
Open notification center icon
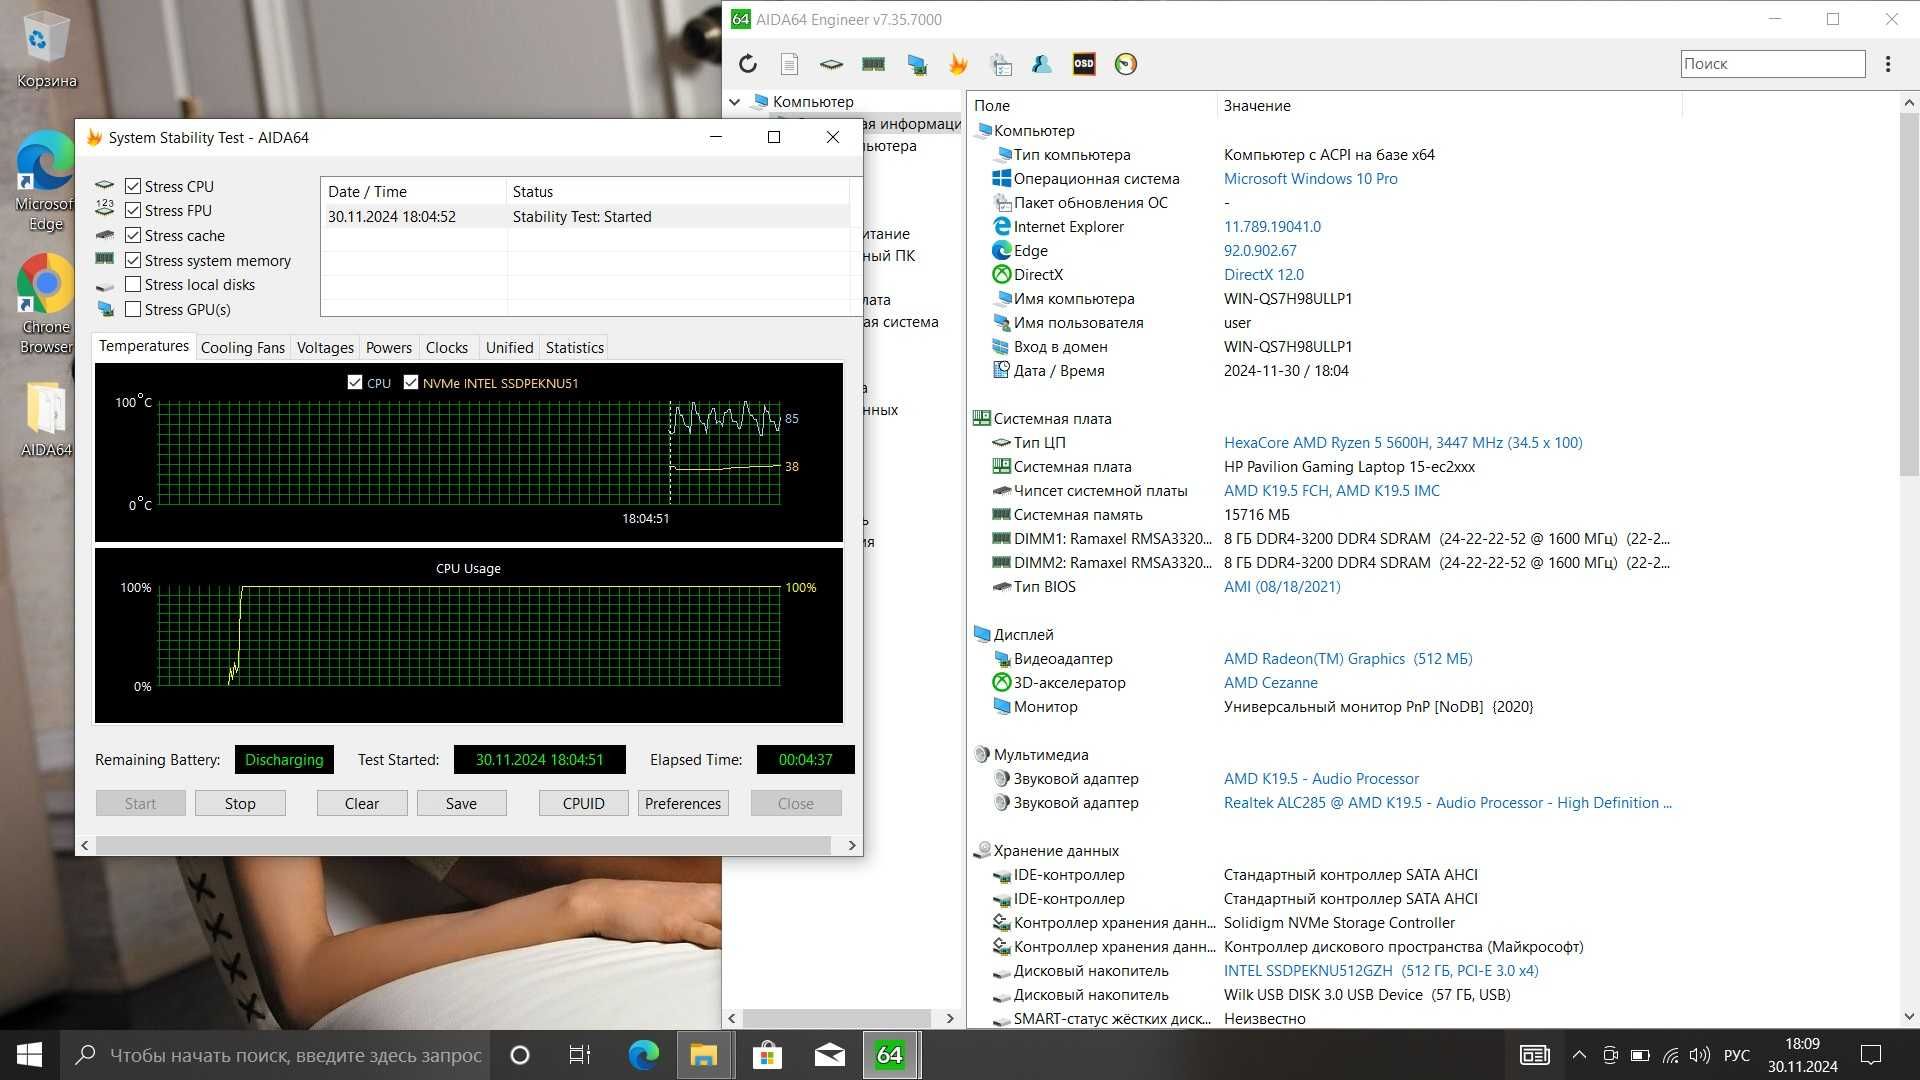point(1870,1055)
